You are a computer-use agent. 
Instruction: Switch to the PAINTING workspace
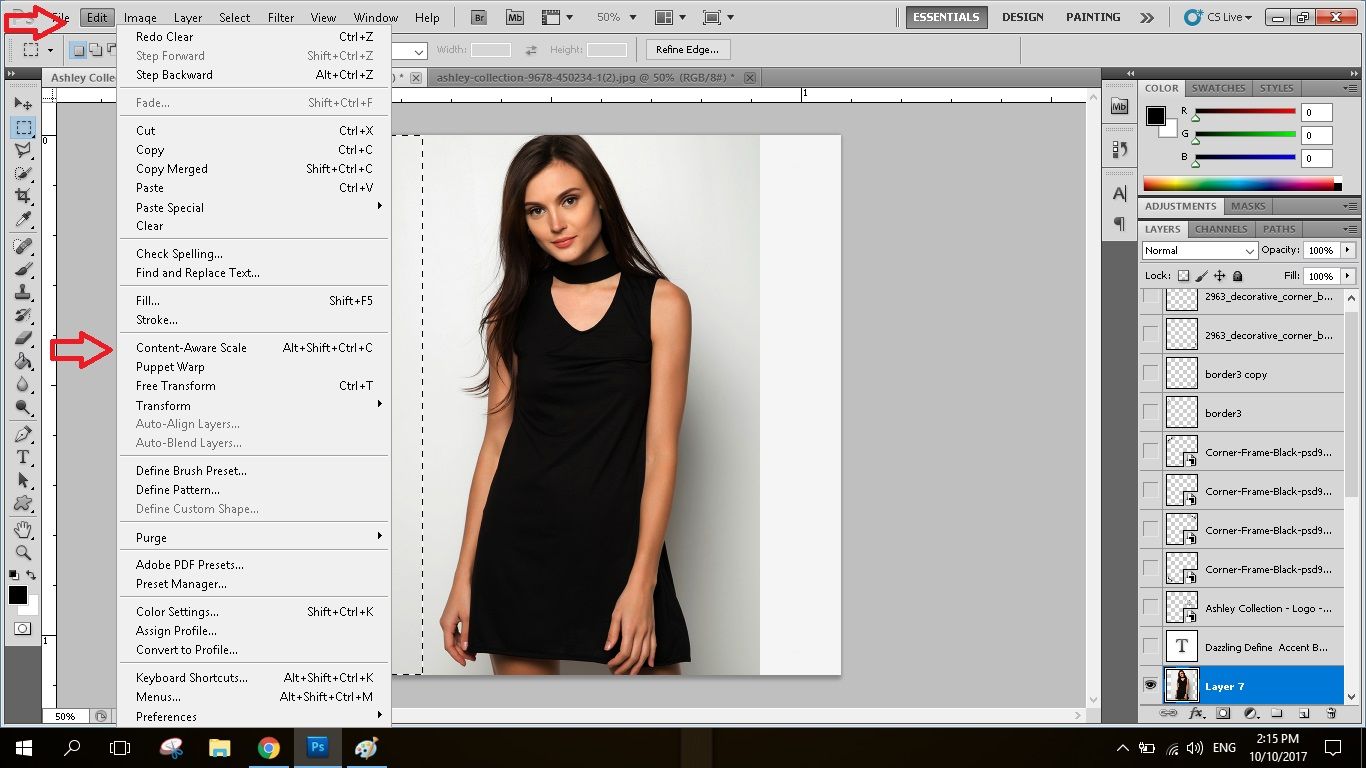pos(1093,17)
